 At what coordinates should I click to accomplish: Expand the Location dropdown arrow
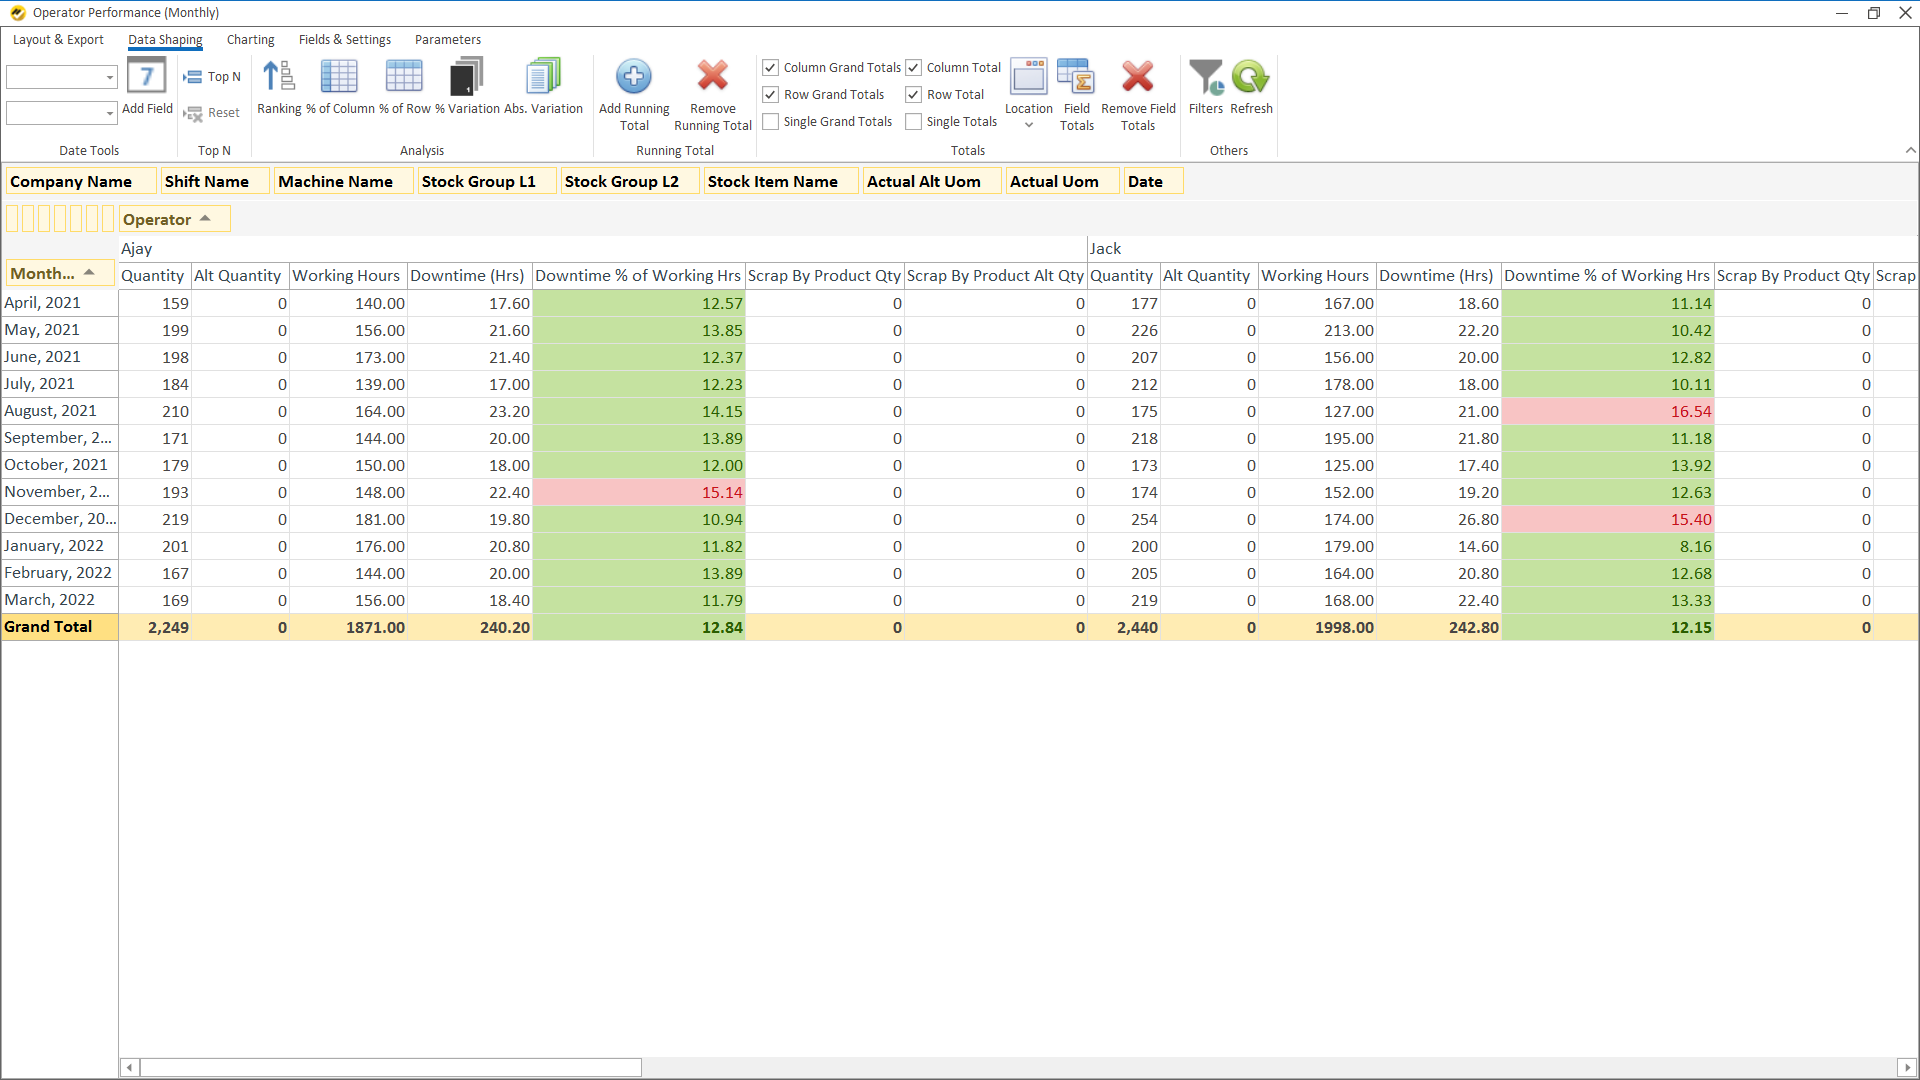(x=1029, y=125)
